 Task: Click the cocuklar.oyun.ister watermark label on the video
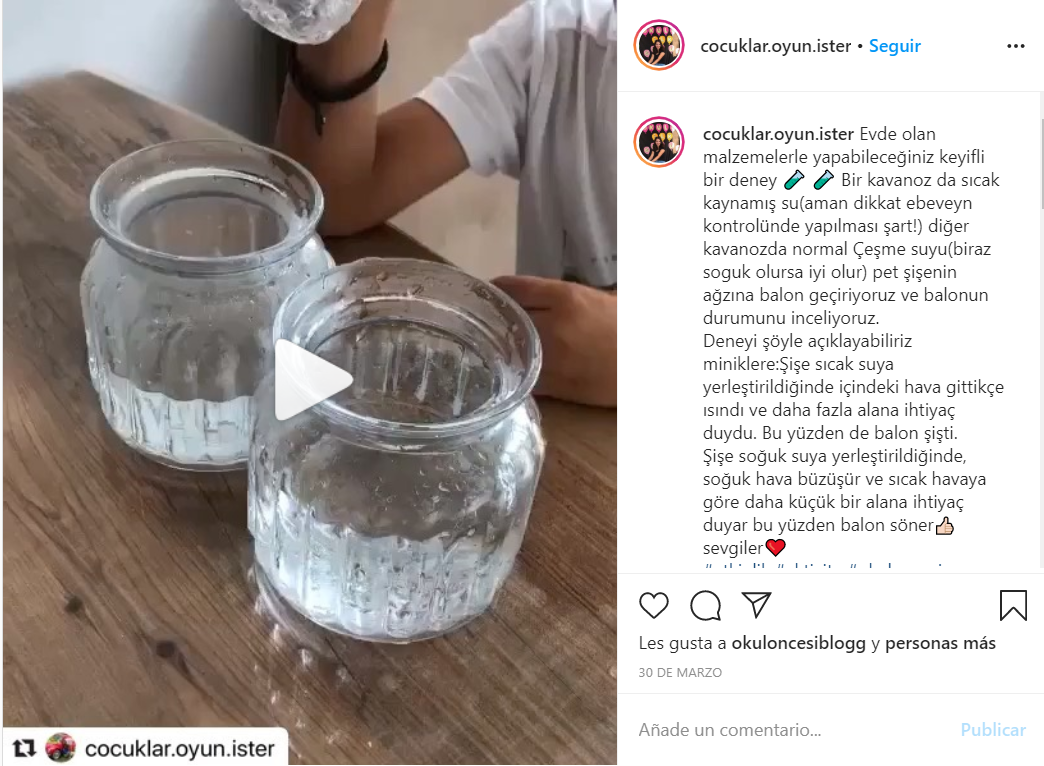point(180,749)
